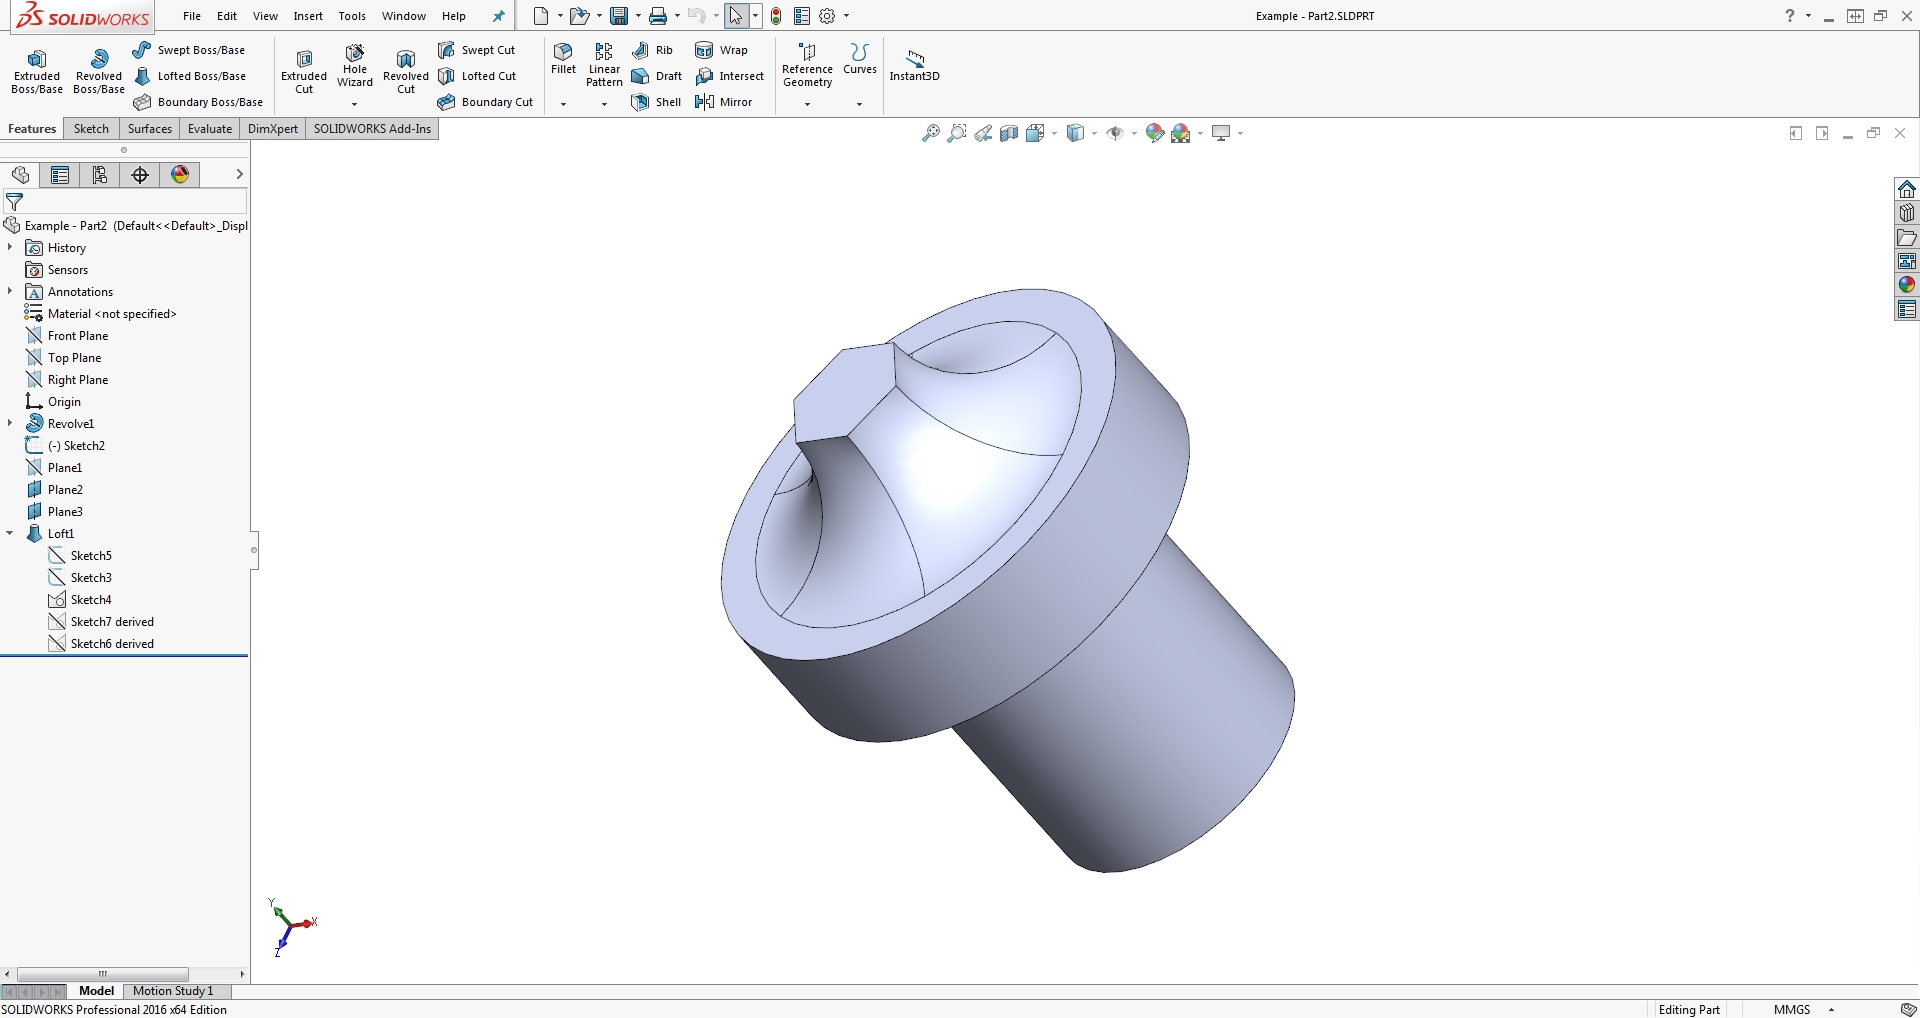Toggle the Section View in heads-up toolbar
This screenshot has width=1920, height=1018.
(1009, 133)
